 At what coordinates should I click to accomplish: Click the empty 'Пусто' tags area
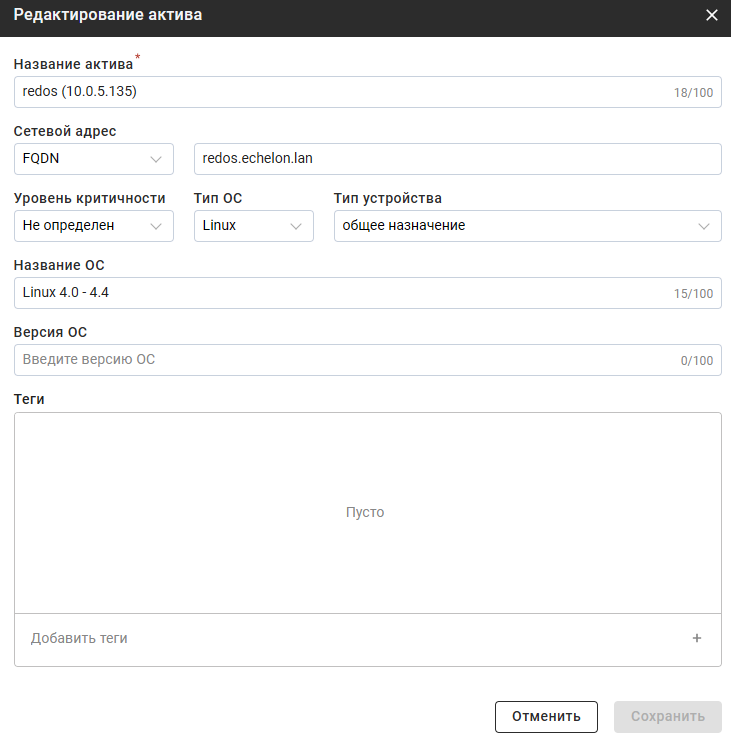[x=366, y=512]
